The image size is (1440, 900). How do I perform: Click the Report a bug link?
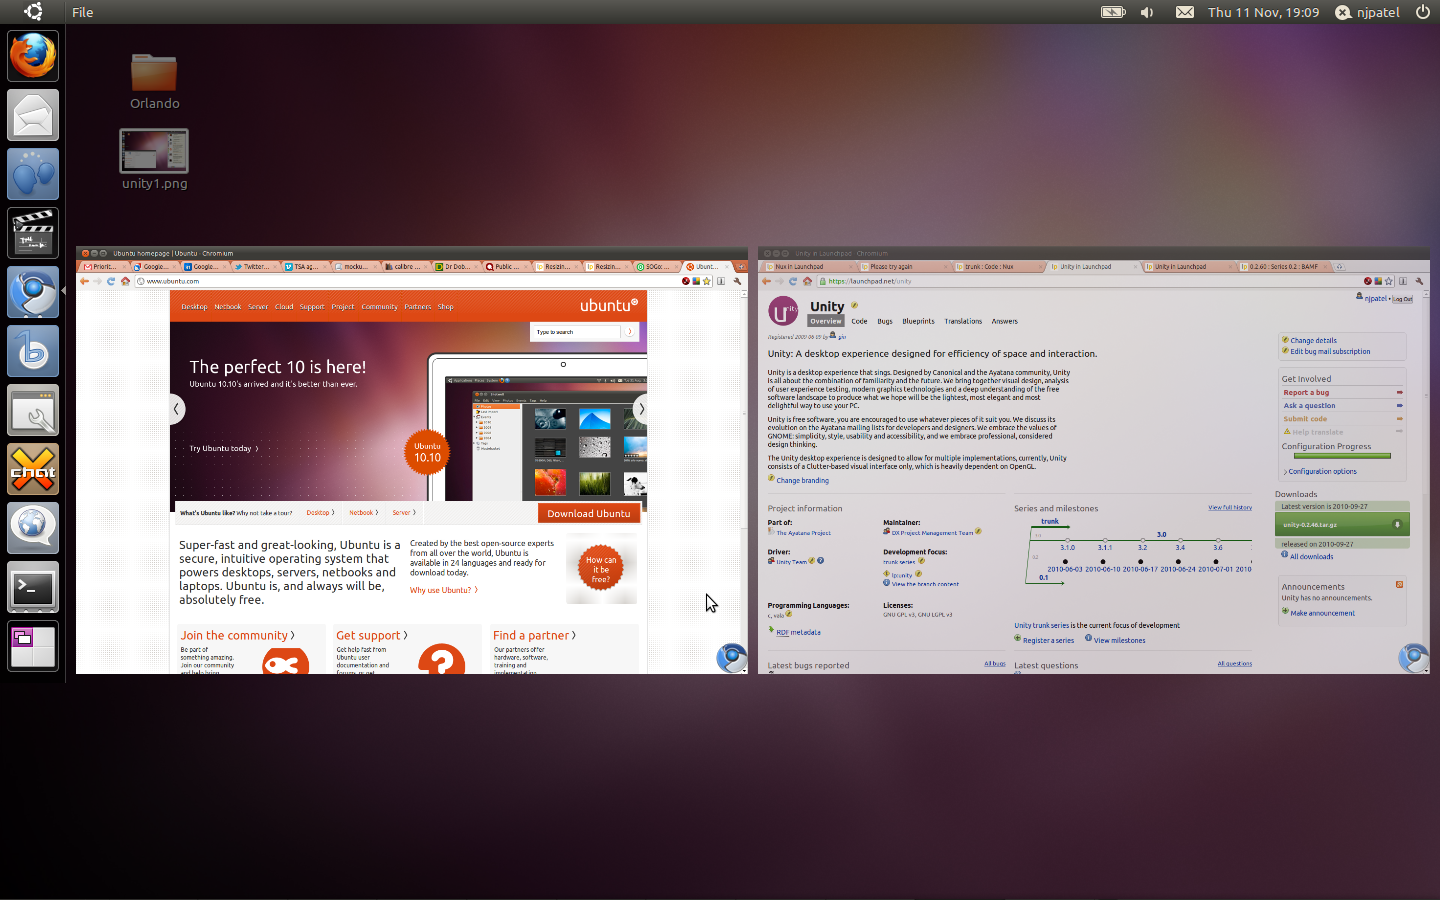[1306, 392]
